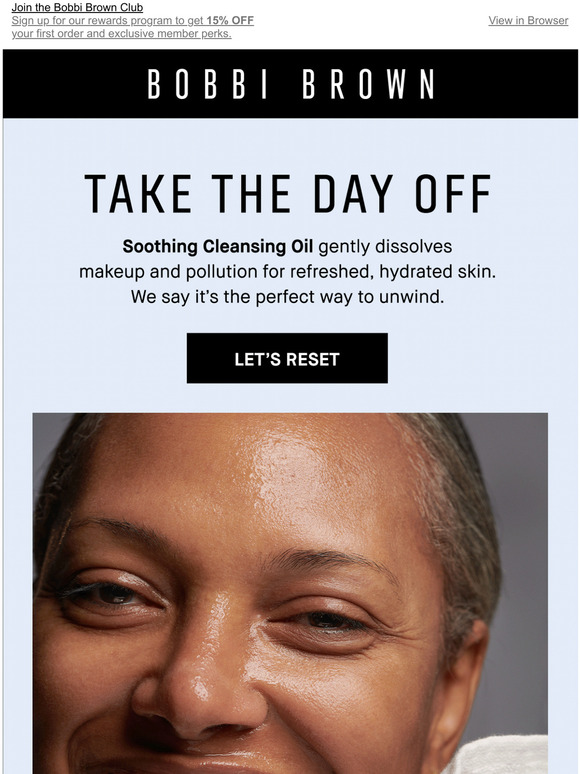Screen dimensions: 580x774
Task: Click the exclusive member perks link line
Action: point(121,34)
